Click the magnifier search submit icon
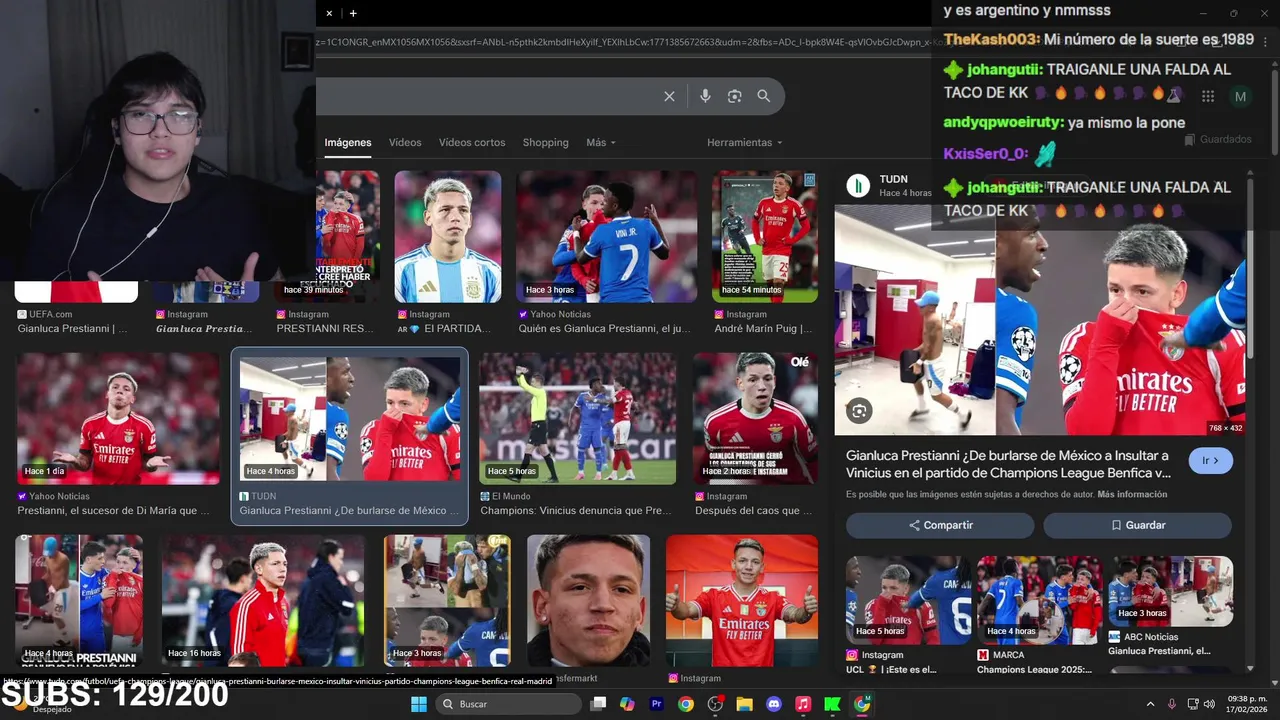 coord(764,96)
